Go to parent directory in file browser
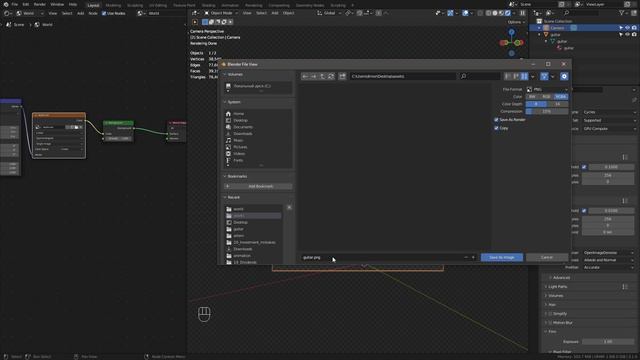The height and width of the screenshot is (360, 640). pyautogui.click(x=322, y=76)
